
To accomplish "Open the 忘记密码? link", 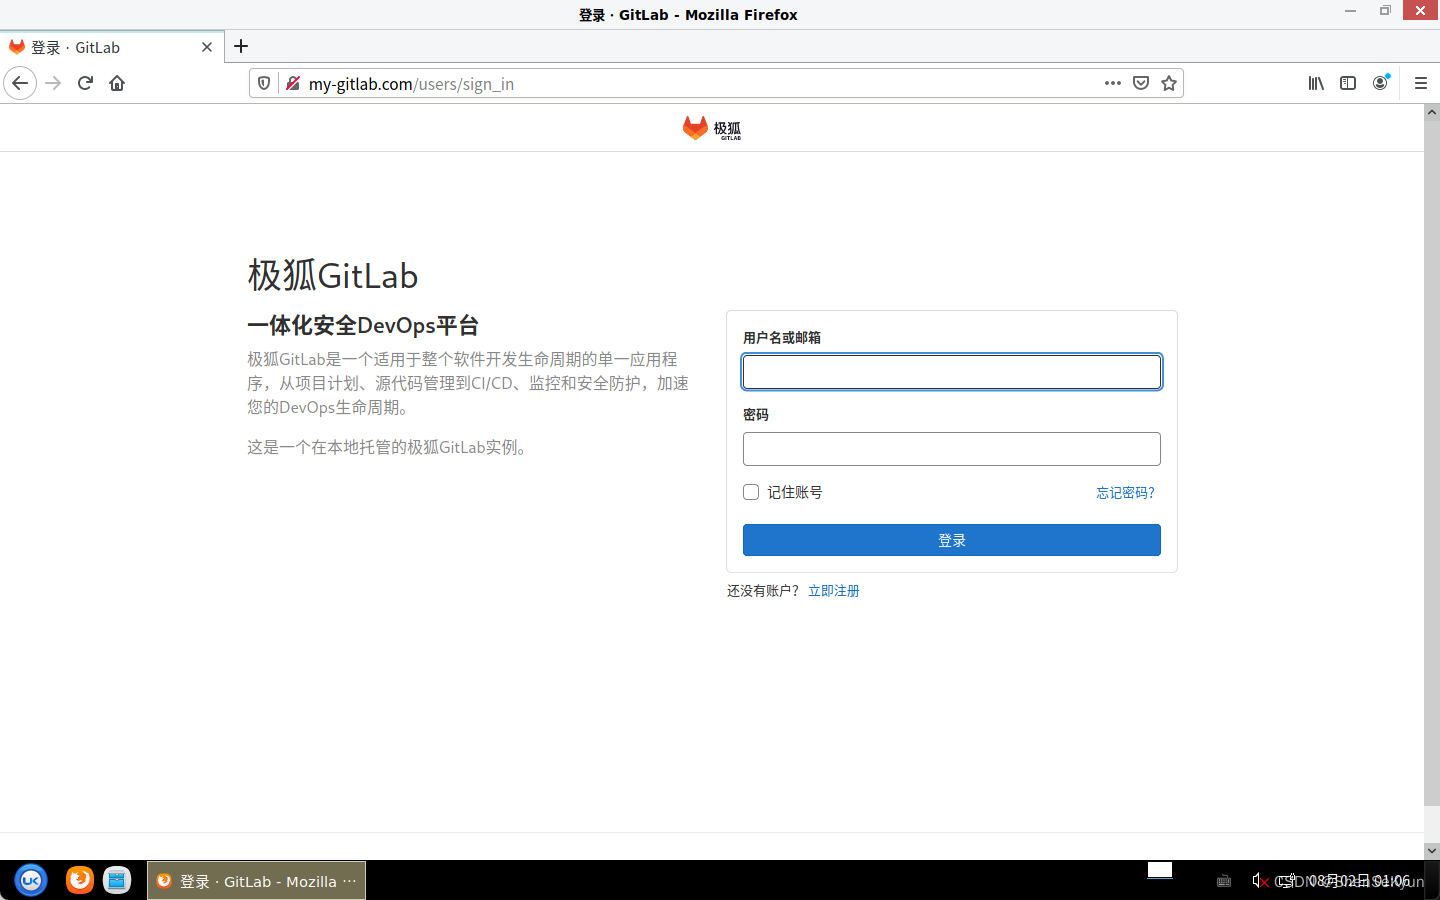I will (x=1125, y=493).
